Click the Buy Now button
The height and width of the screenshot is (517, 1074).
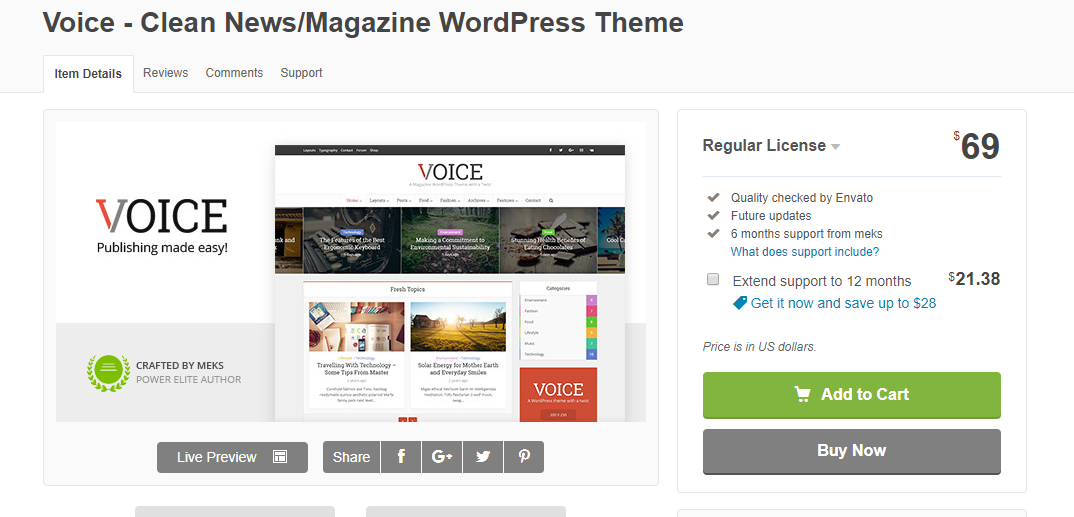[x=851, y=451]
